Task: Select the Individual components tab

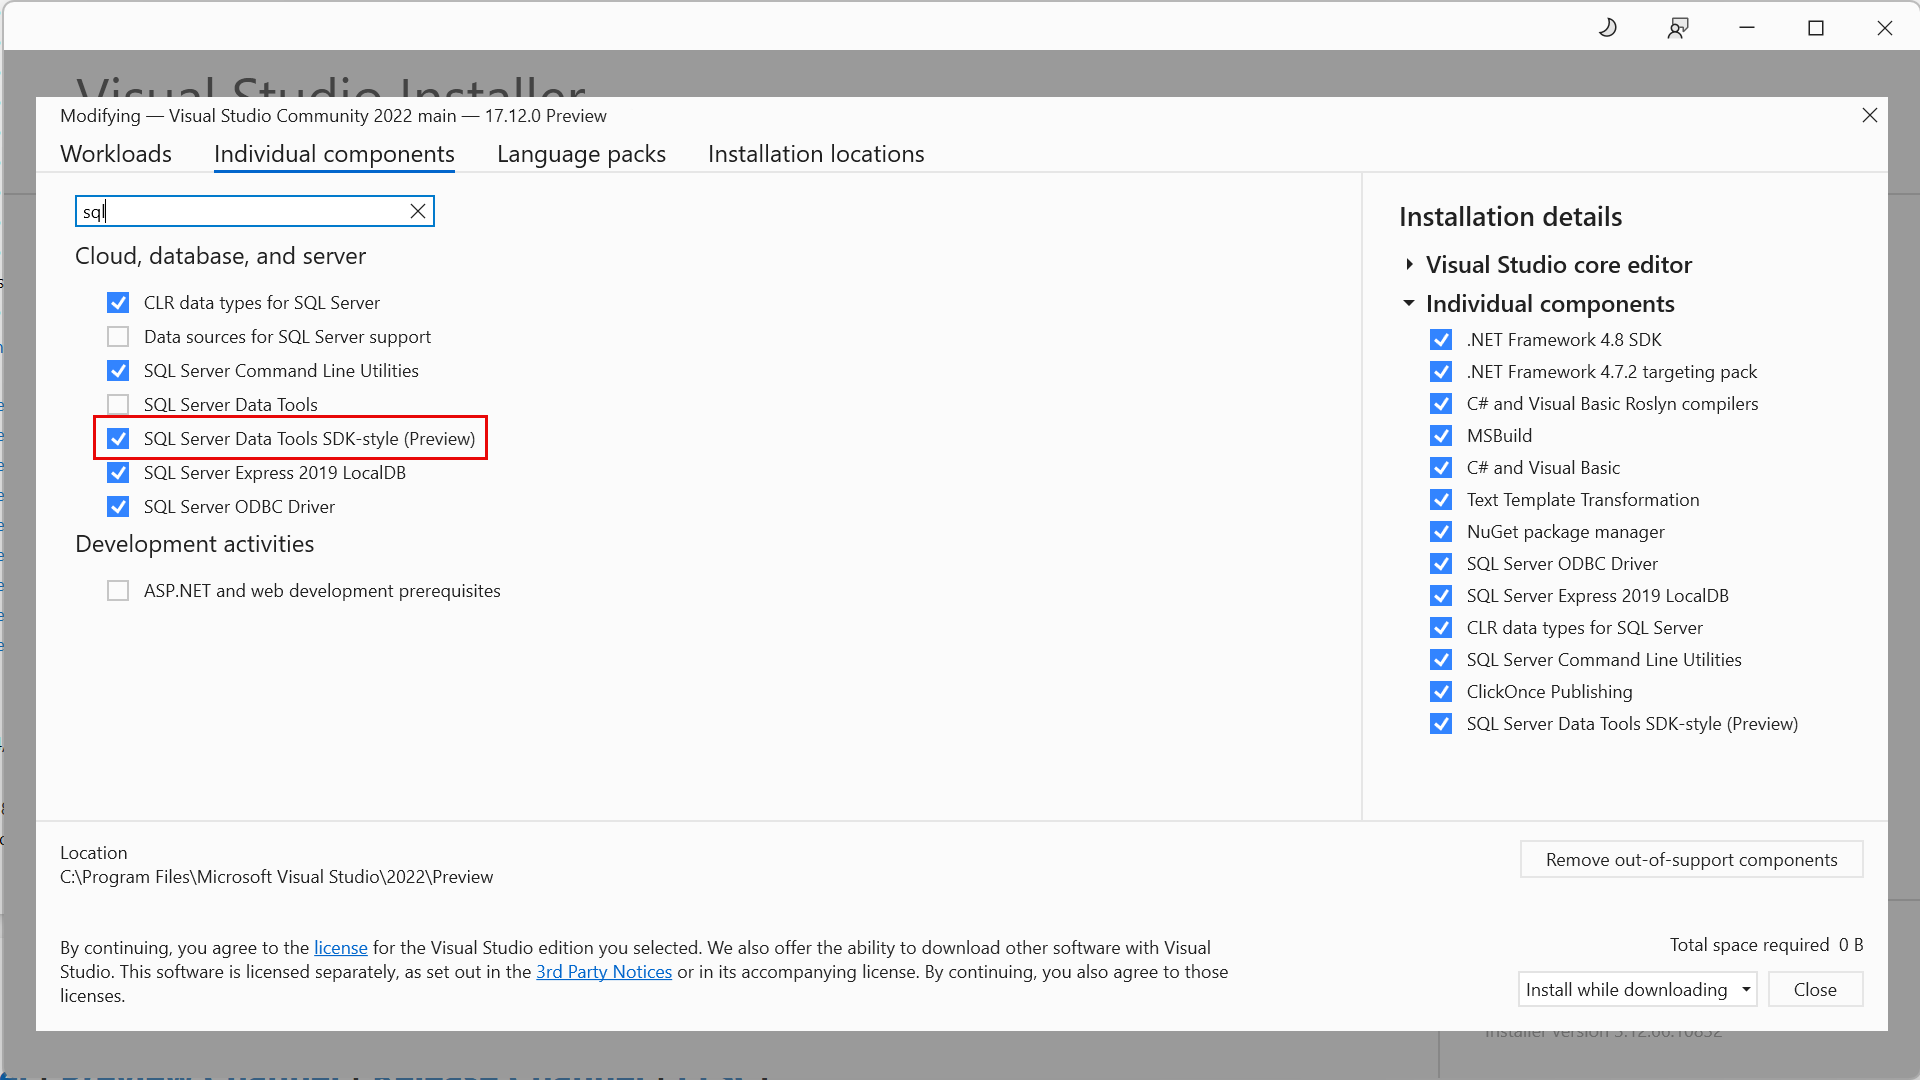Action: click(334, 154)
